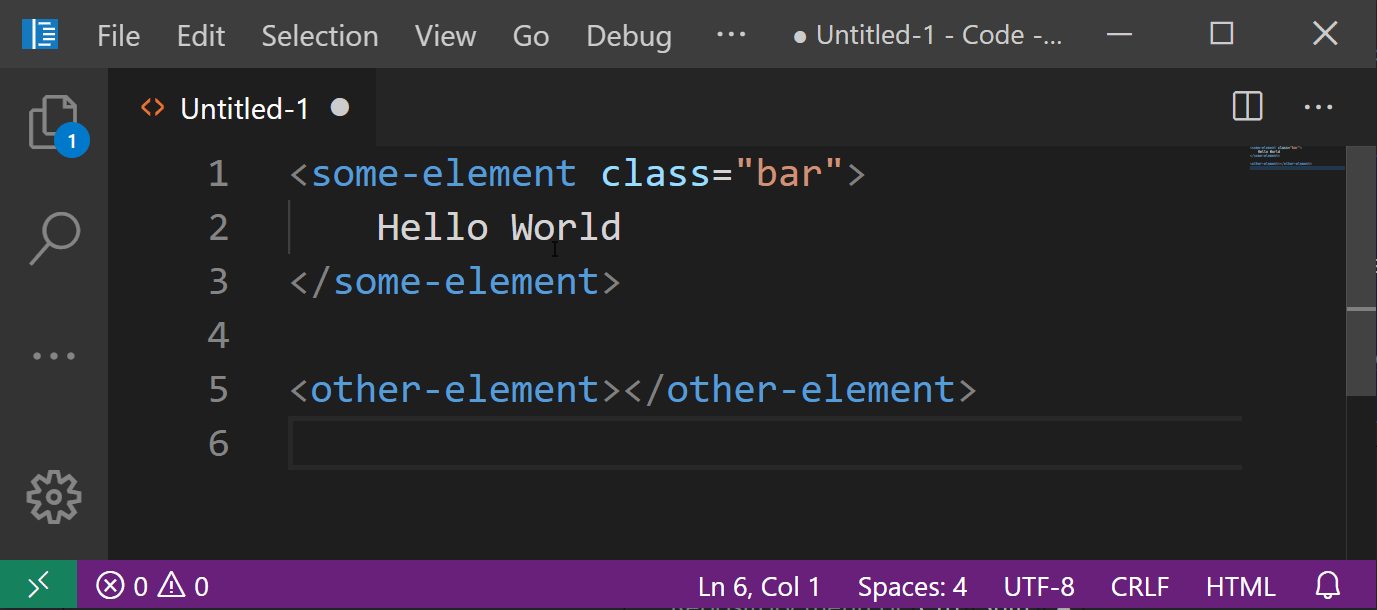Maximize the VS Code window
Viewport: 1377px width, 610px height.
click(x=1222, y=35)
